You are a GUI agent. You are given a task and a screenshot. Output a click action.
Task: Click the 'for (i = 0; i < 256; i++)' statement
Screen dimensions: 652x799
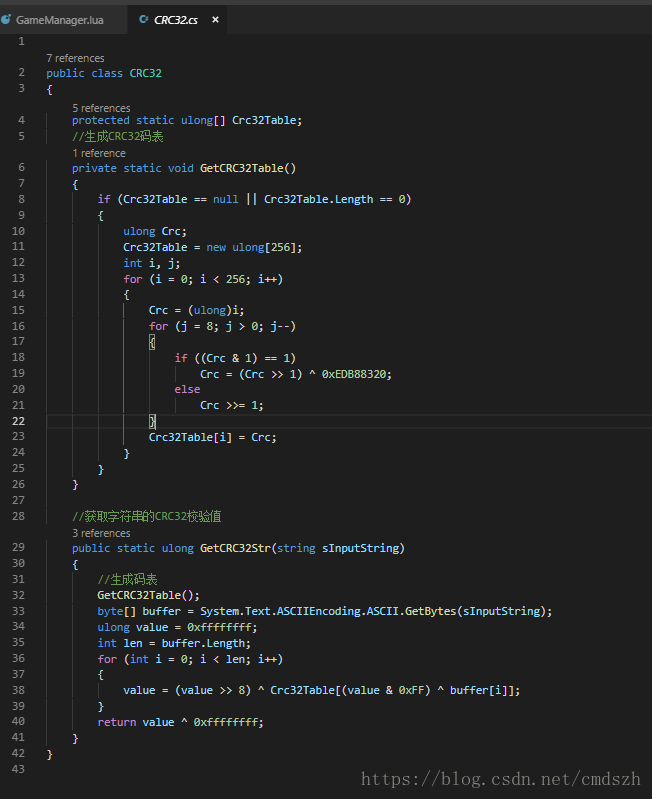(x=203, y=279)
